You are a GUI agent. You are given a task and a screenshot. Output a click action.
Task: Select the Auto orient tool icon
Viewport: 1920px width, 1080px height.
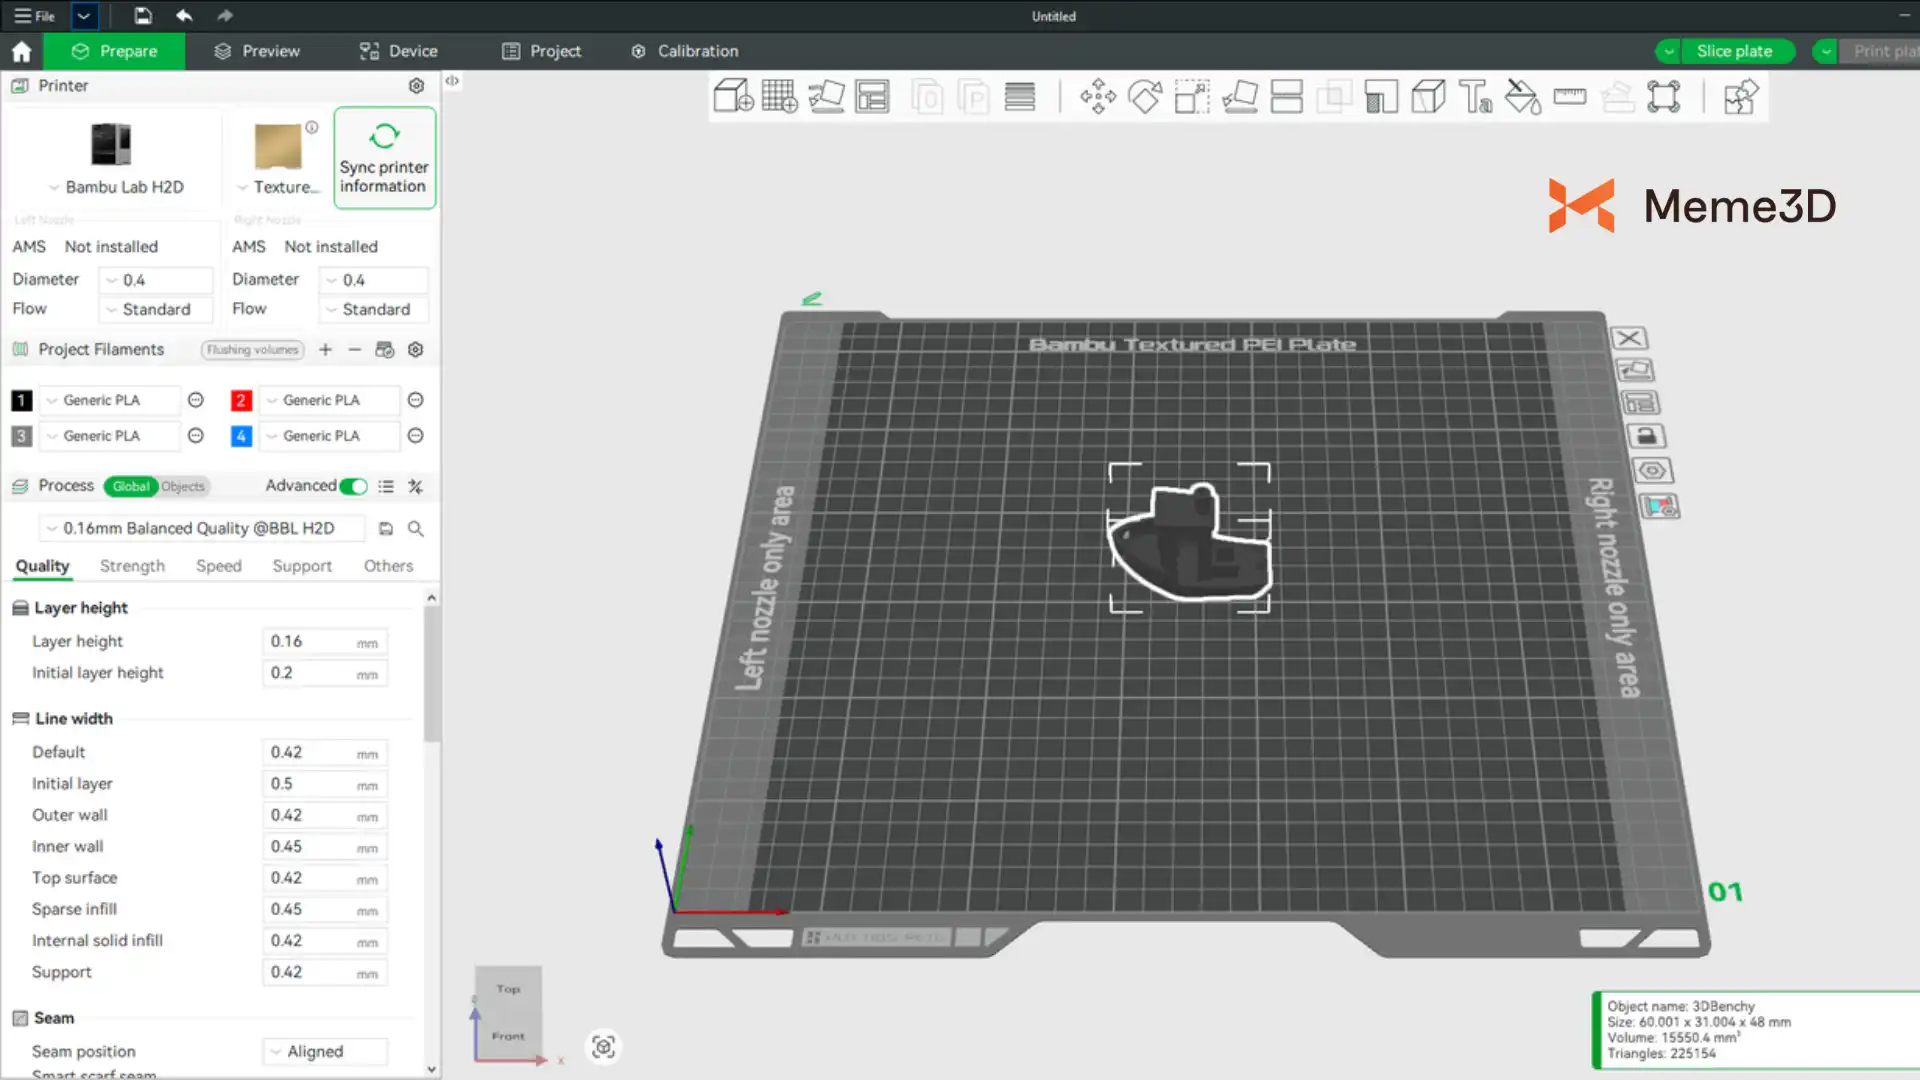click(826, 97)
